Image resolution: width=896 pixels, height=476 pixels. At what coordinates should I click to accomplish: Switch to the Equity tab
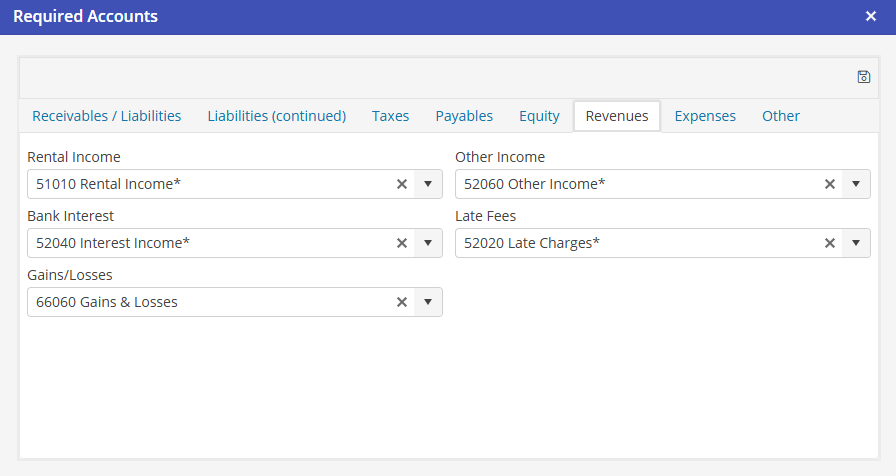539,116
